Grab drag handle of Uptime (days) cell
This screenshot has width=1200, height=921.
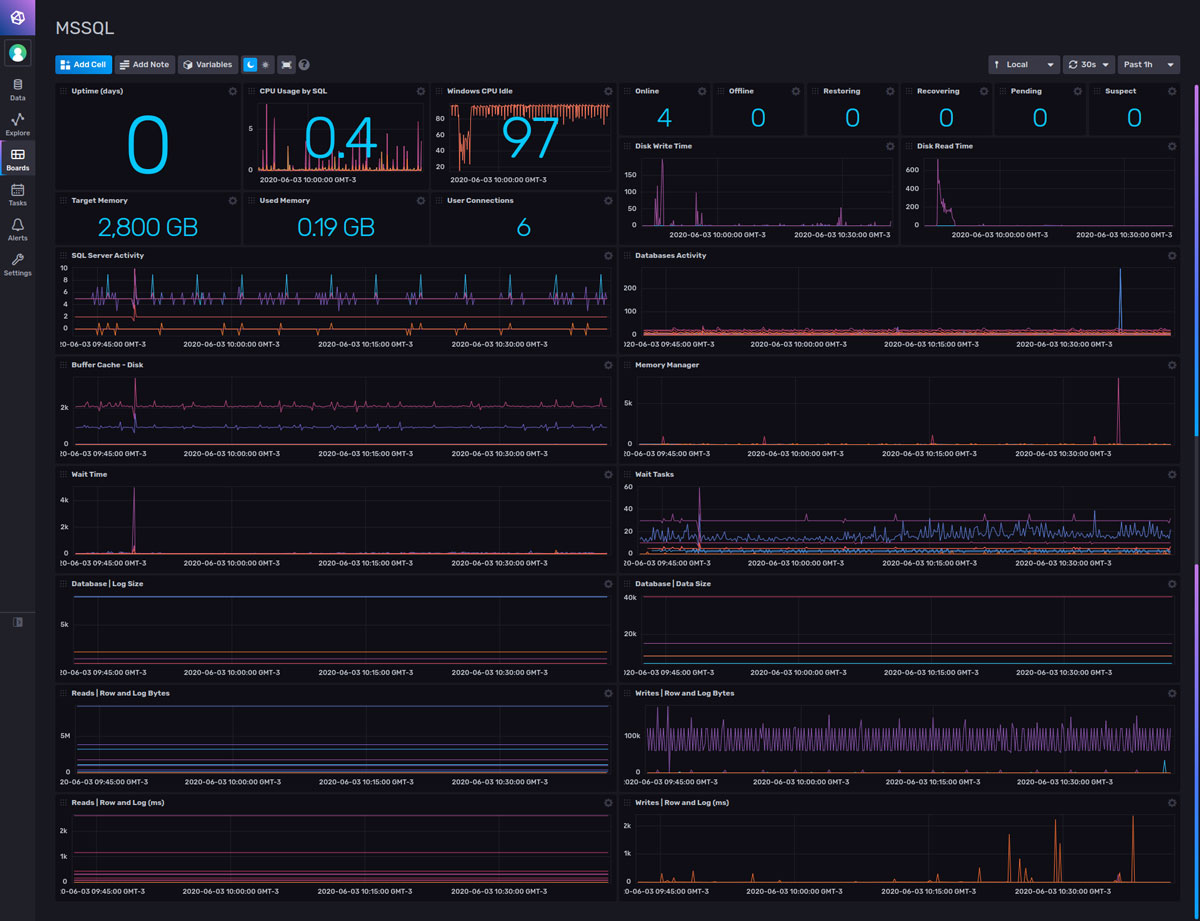[64, 91]
